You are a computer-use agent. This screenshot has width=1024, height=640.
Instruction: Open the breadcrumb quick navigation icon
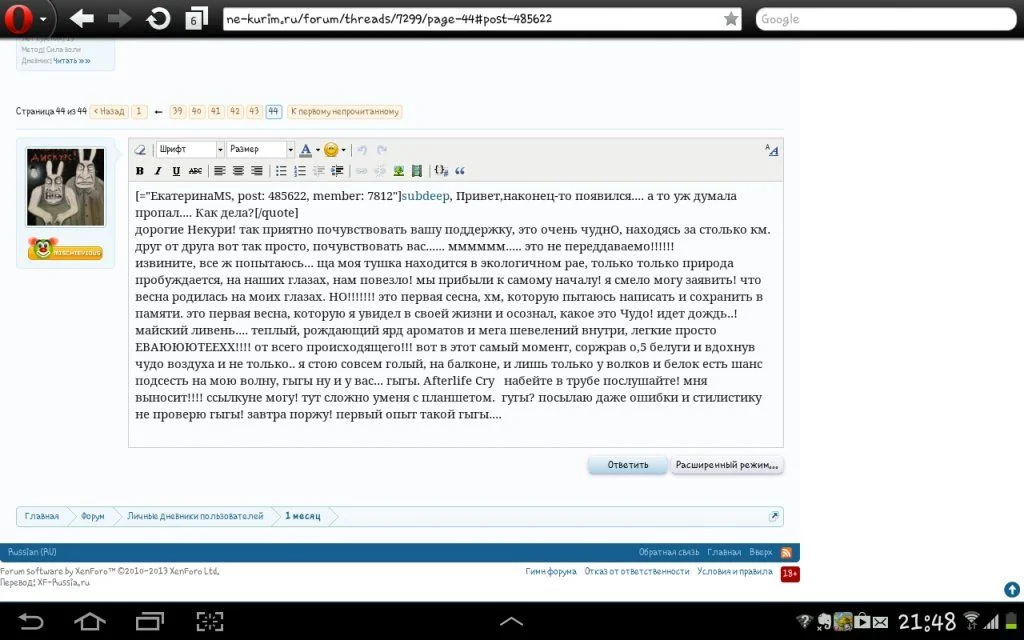tap(774, 517)
